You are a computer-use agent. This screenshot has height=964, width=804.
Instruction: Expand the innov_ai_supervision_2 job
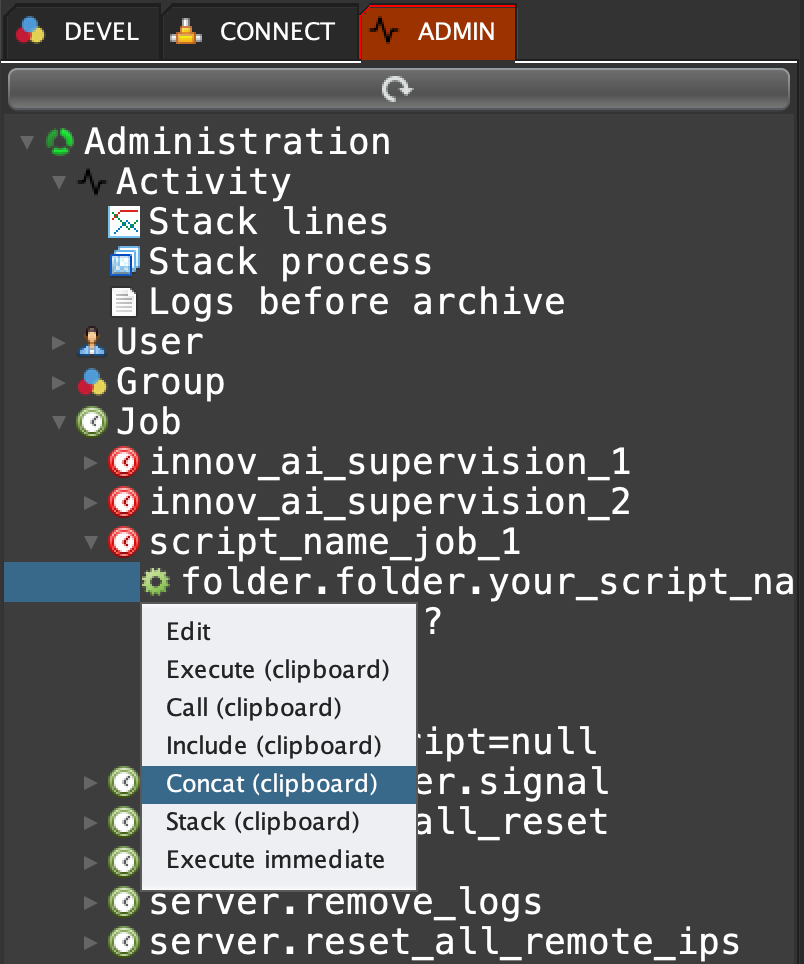(91, 502)
